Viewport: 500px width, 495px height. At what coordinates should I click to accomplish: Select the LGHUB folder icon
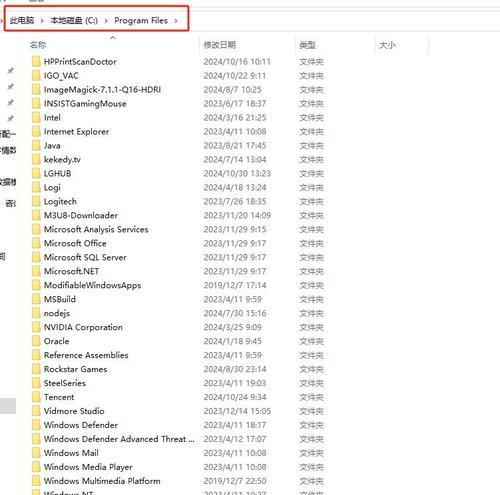coord(36,173)
